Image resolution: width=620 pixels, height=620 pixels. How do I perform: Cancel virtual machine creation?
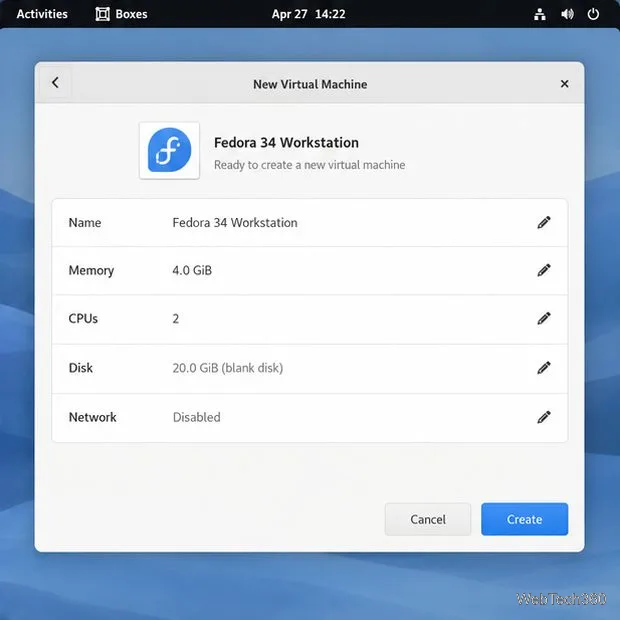pyautogui.click(x=428, y=519)
